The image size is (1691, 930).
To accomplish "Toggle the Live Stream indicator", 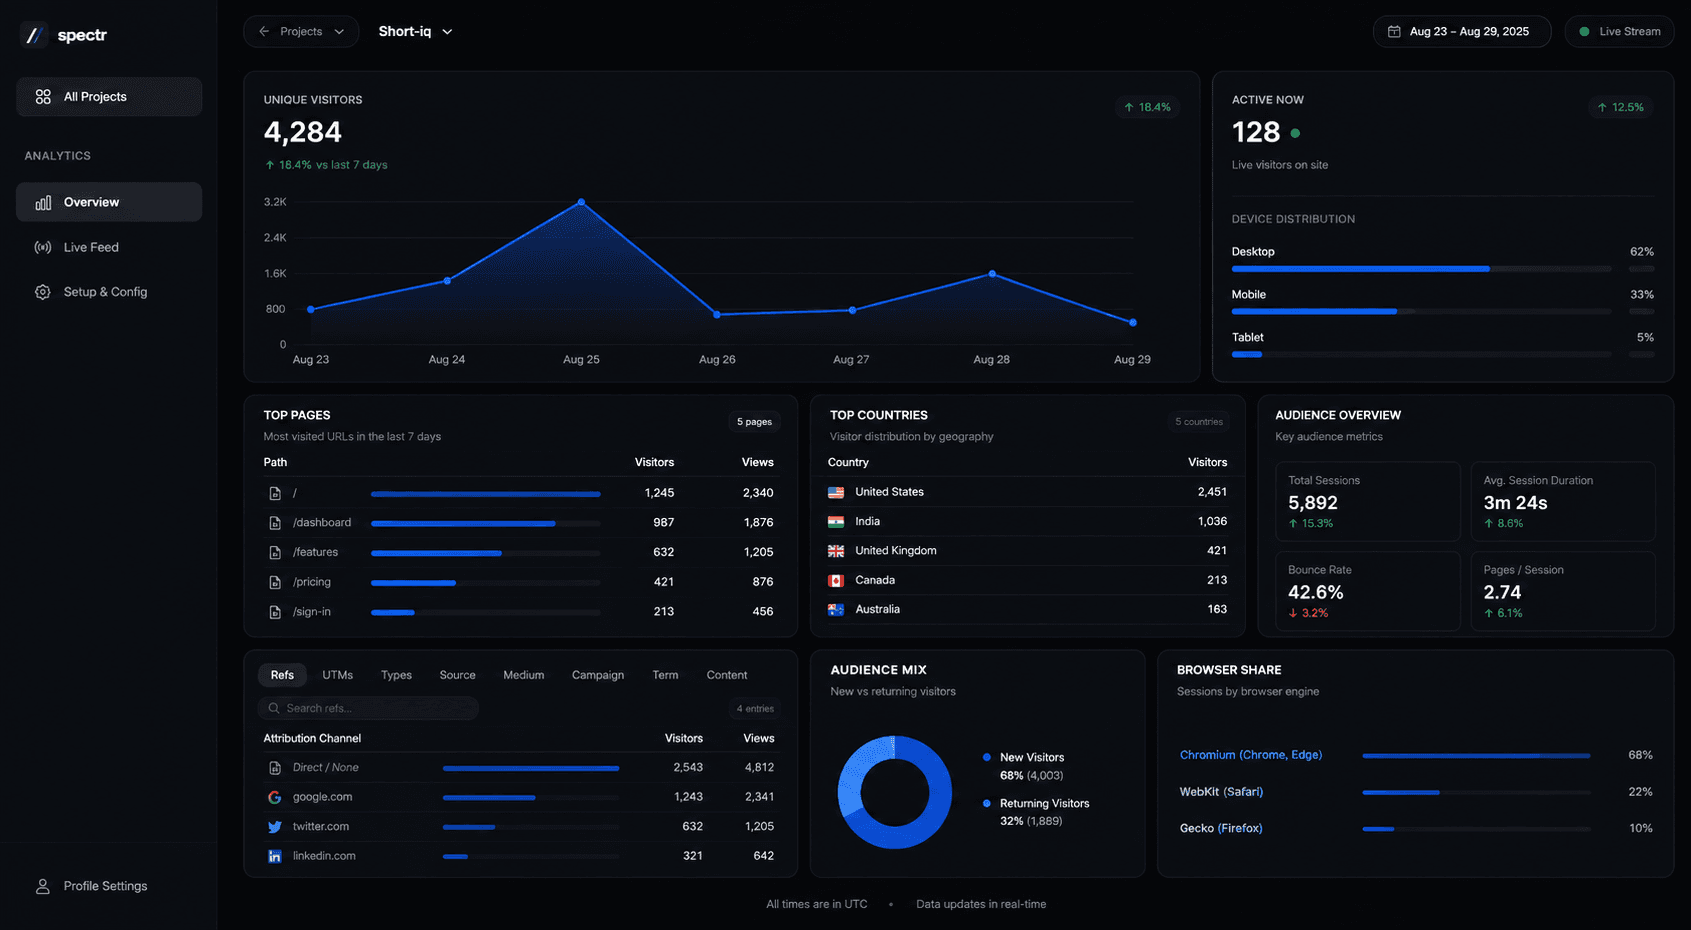I will click(x=1619, y=32).
